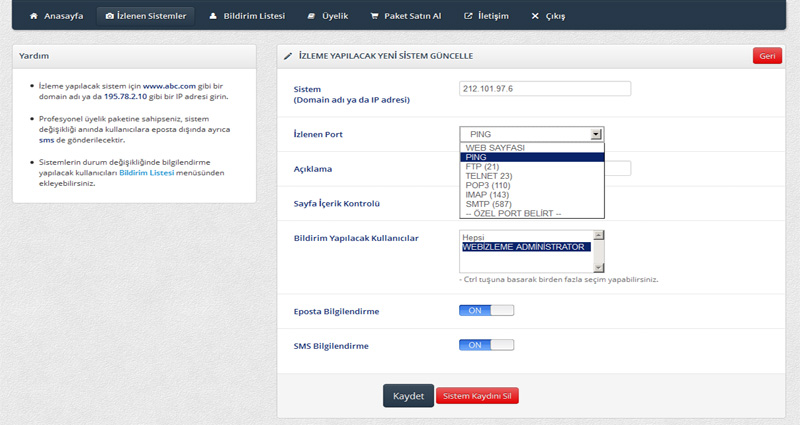Collapse the İzlenen Port dropdown arrow

click(x=596, y=134)
